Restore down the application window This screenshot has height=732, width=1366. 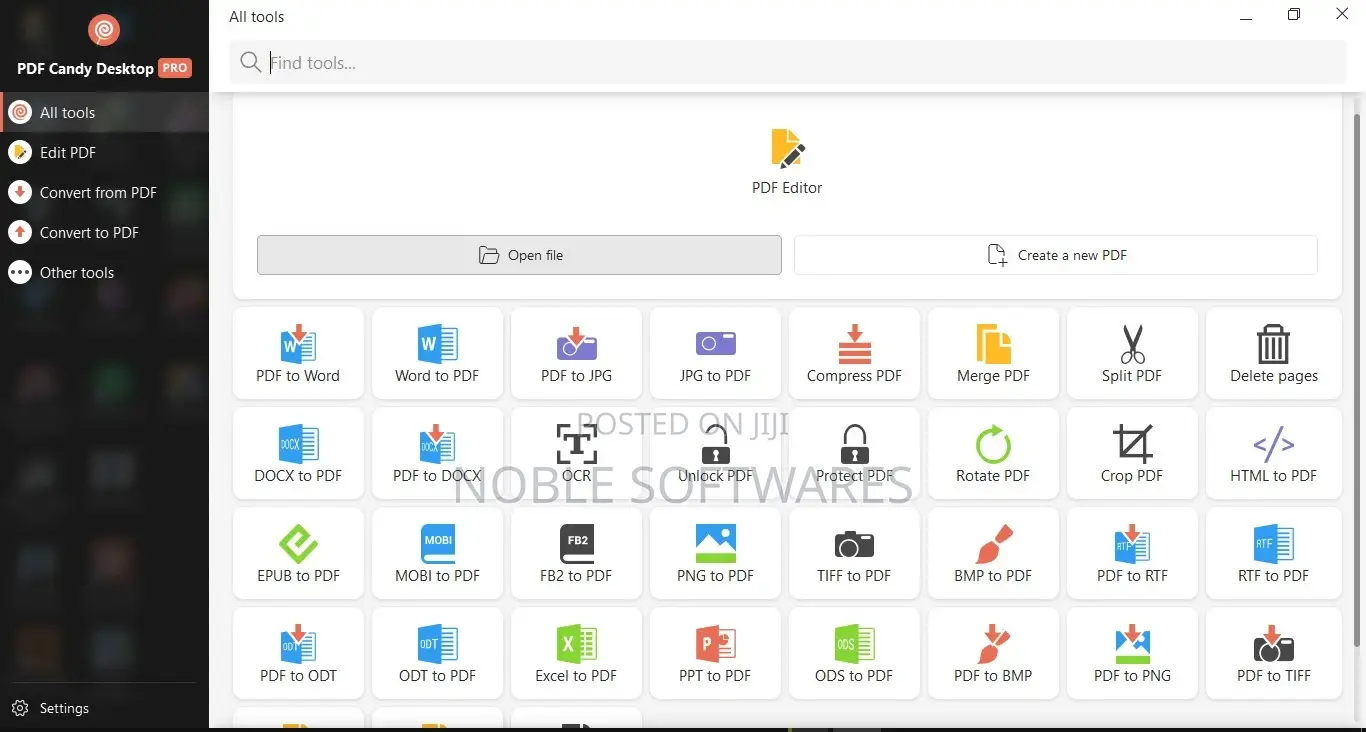[1294, 15]
